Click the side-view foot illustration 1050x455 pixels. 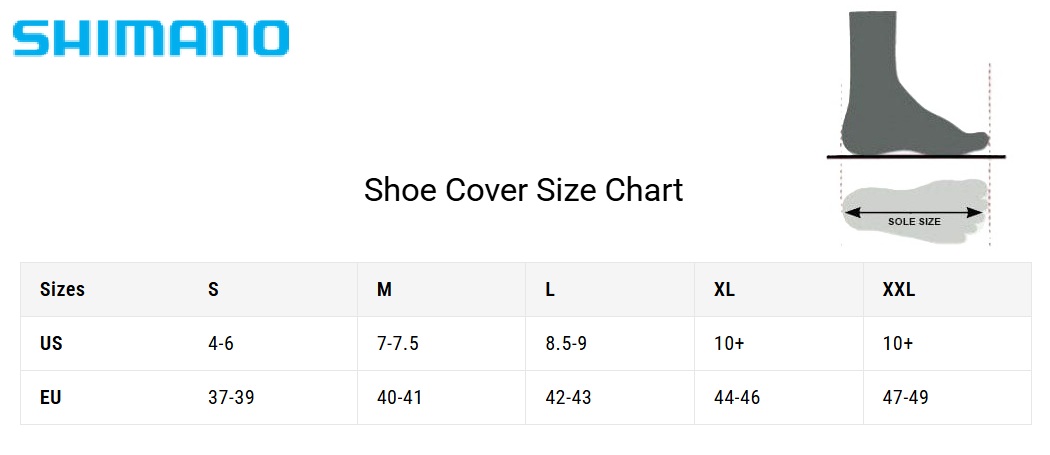(905, 85)
